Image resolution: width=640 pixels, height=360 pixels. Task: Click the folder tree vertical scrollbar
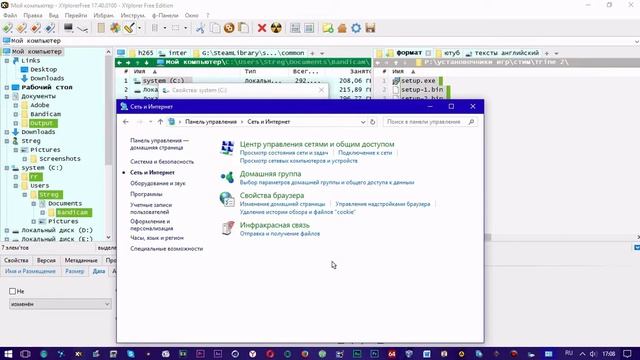(108, 144)
